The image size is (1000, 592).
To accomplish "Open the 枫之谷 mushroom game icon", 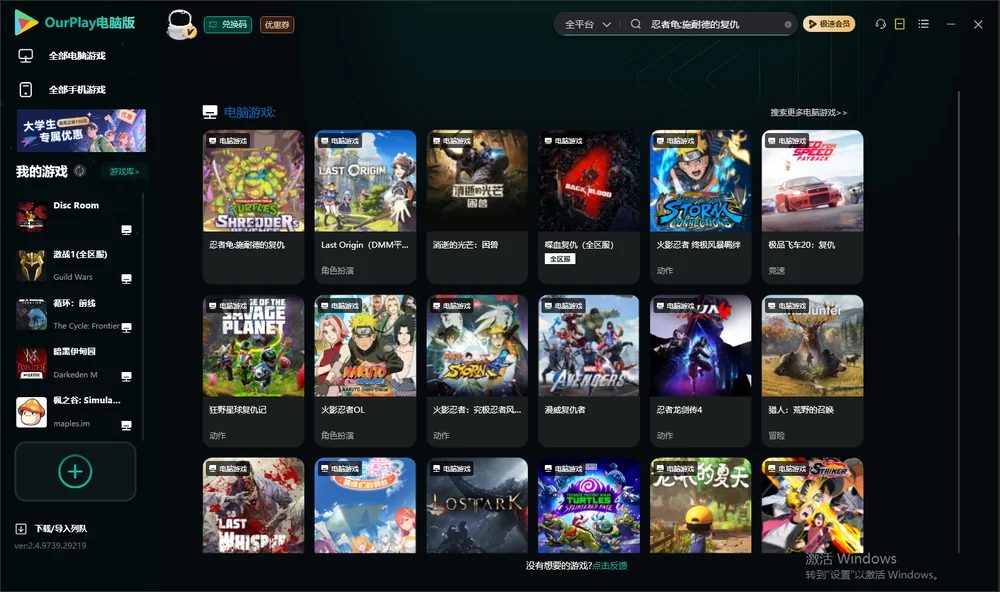I will [31, 412].
